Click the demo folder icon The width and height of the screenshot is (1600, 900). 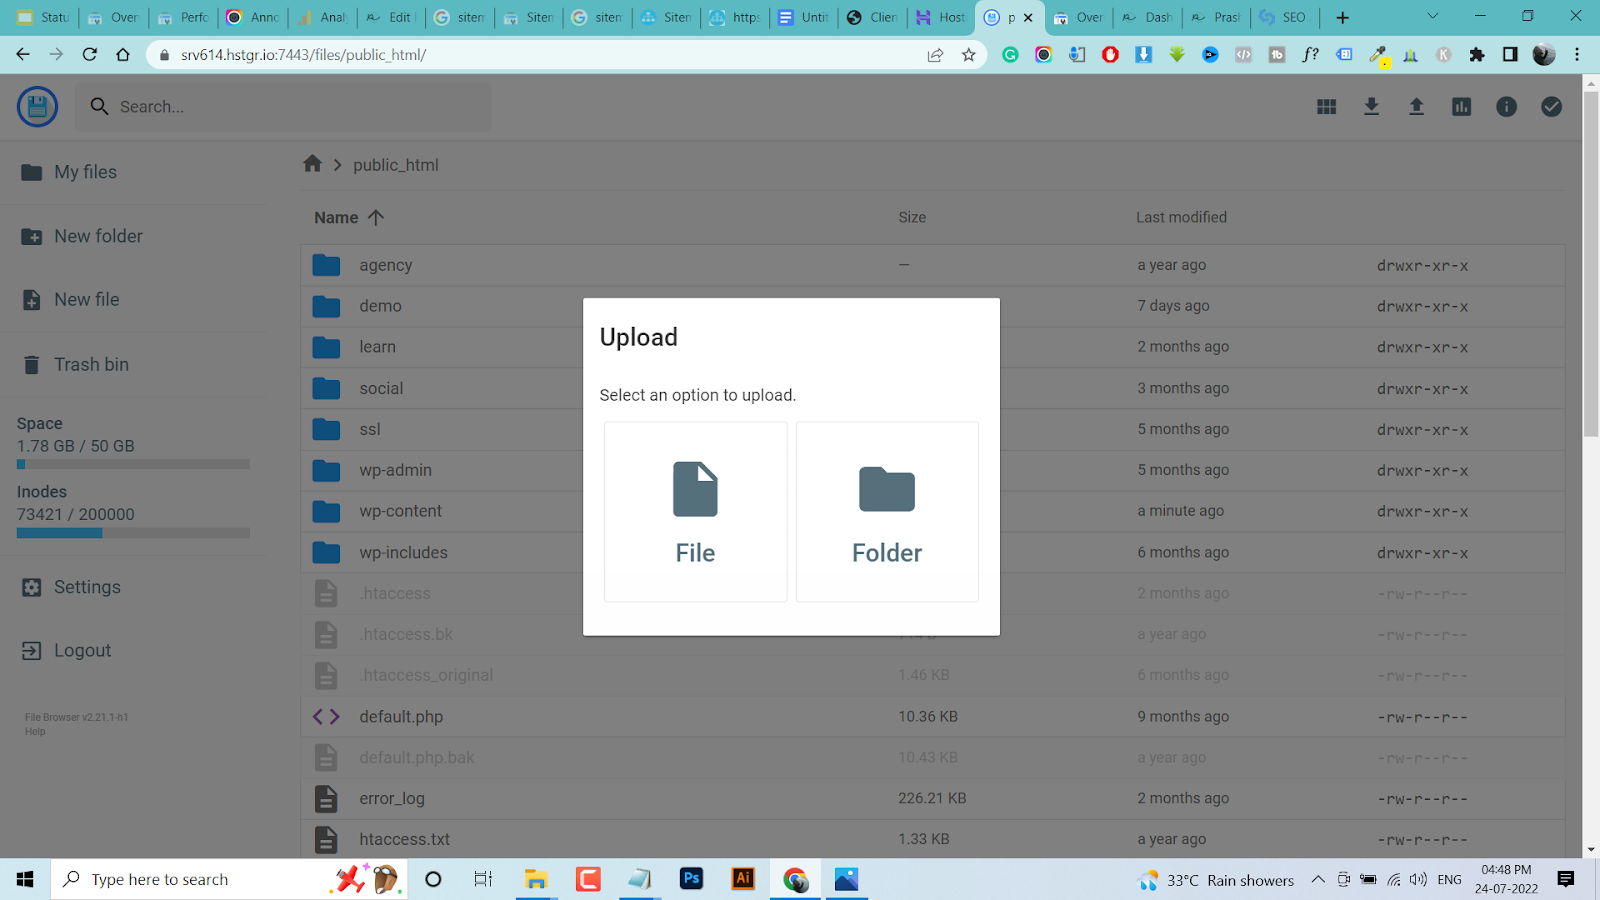tap(326, 306)
